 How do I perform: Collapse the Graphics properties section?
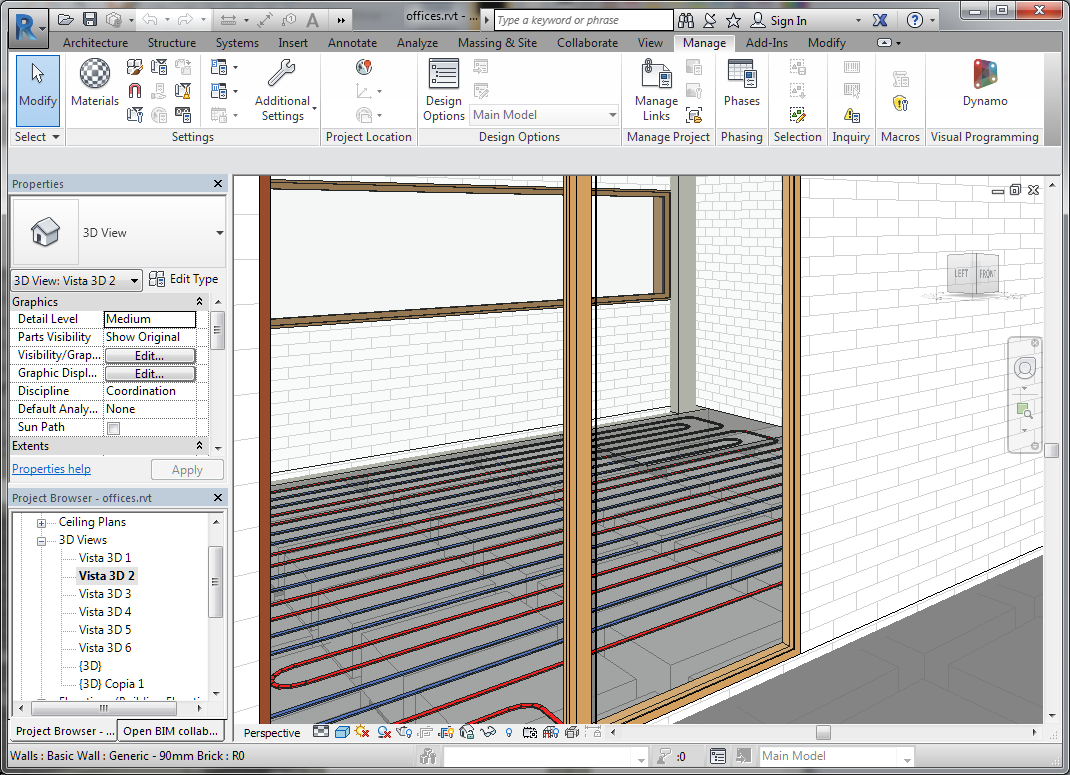coord(199,302)
